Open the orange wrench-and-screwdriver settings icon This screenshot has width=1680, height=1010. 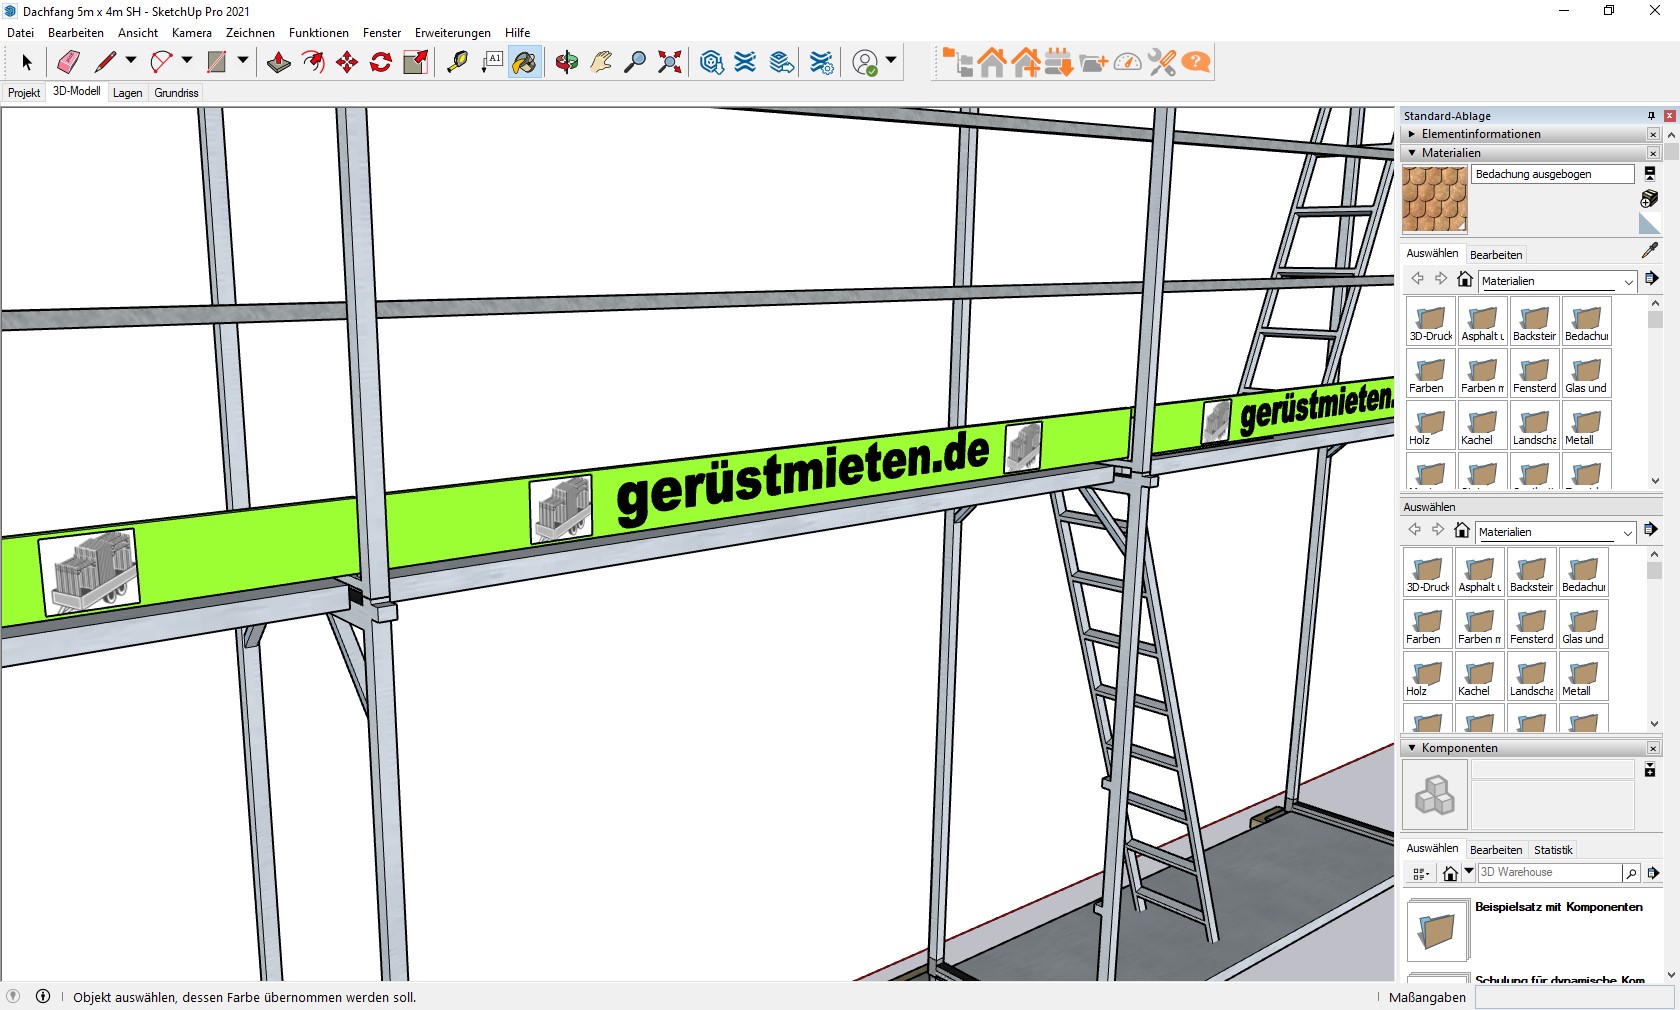pyautogui.click(x=1162, y=62)
